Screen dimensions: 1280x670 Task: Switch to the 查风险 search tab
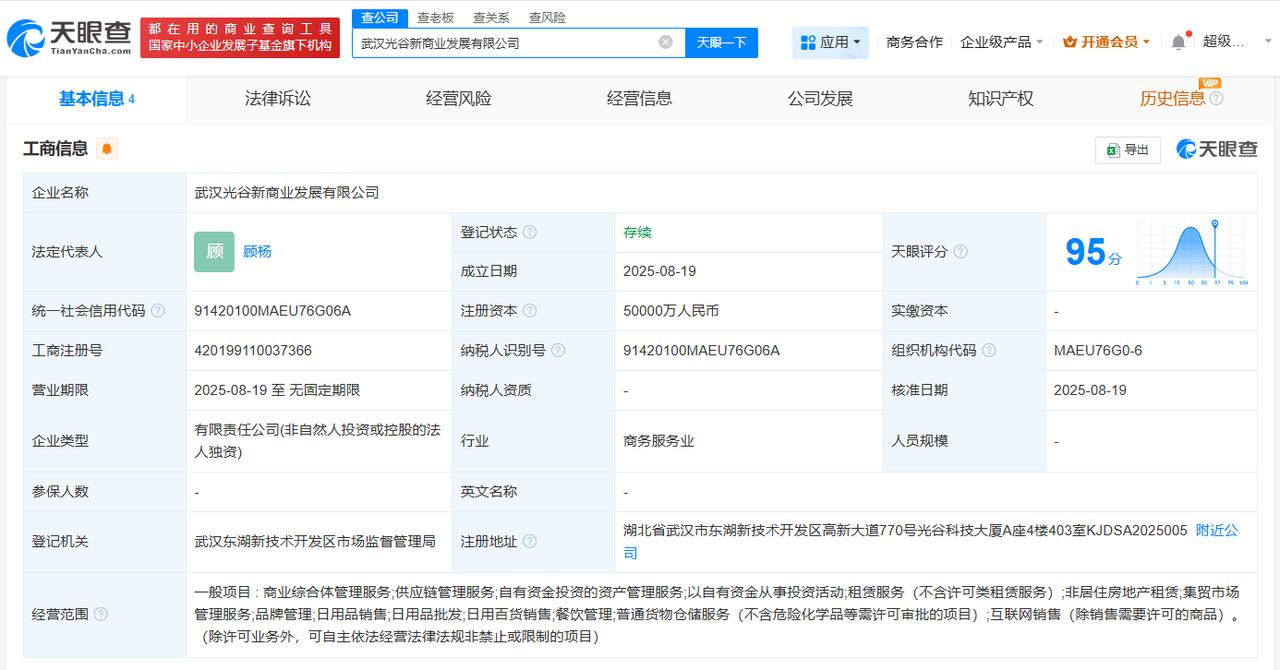547,17
